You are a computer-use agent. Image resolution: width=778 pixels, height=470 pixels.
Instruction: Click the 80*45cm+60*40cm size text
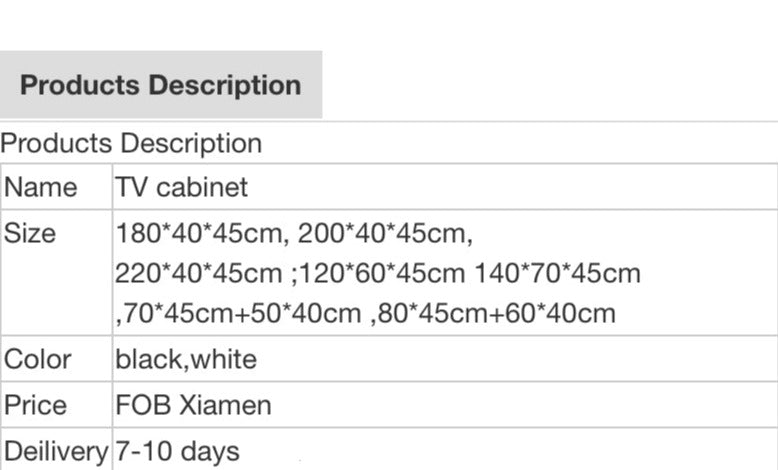tap(496, 314)
